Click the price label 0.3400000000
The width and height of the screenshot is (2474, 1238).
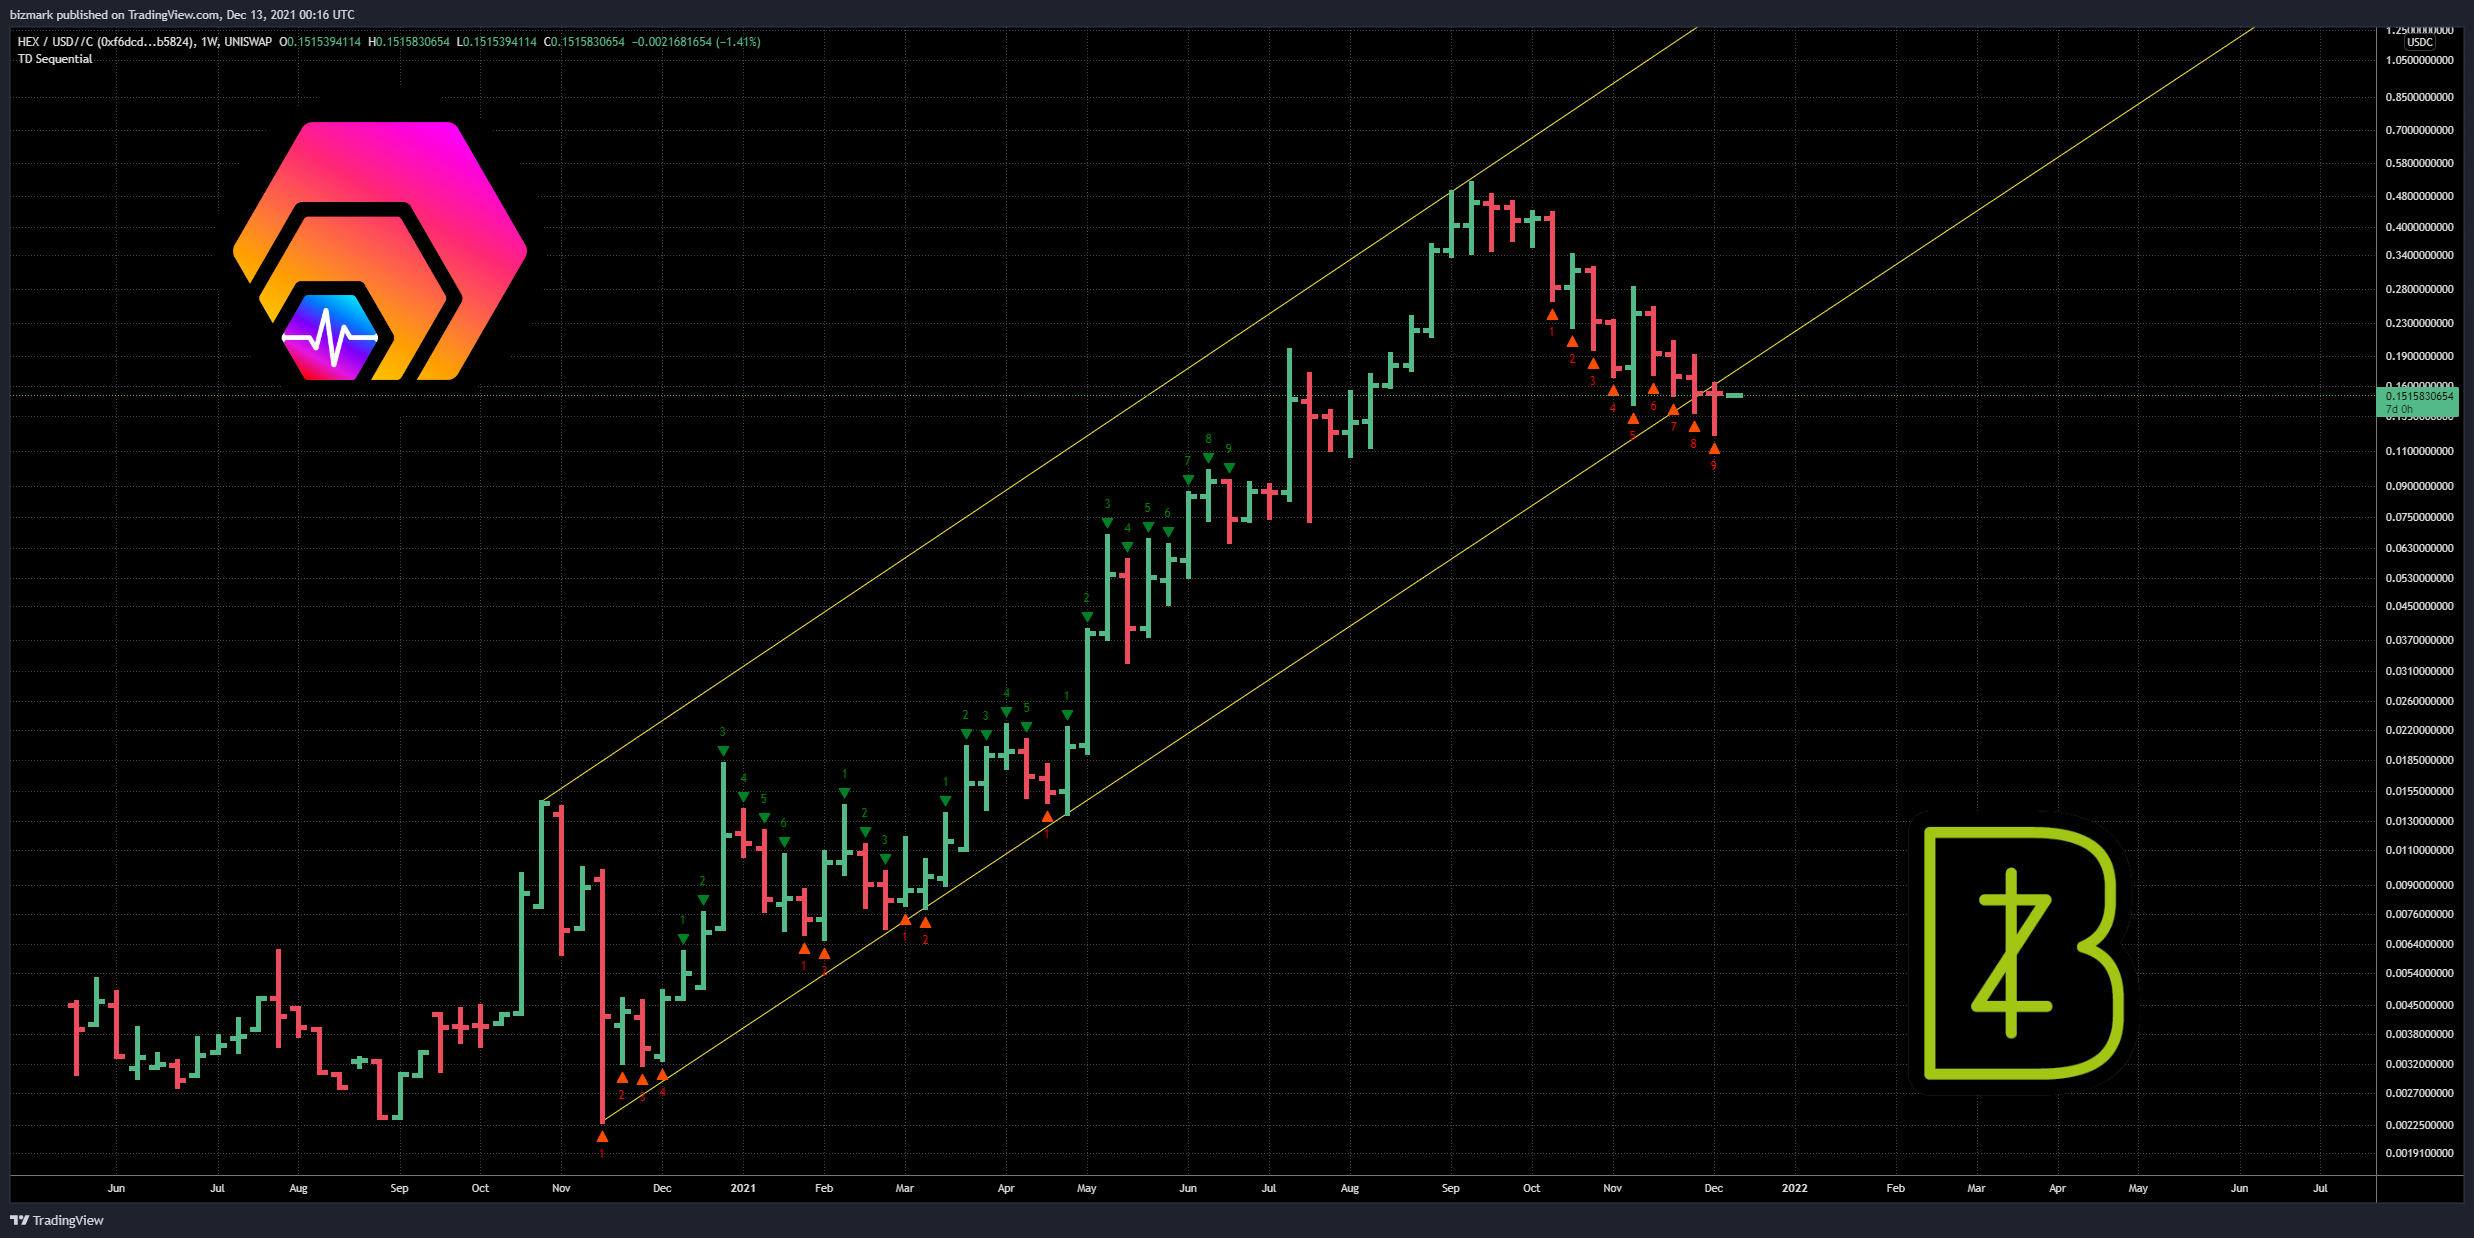(2419, 256)
